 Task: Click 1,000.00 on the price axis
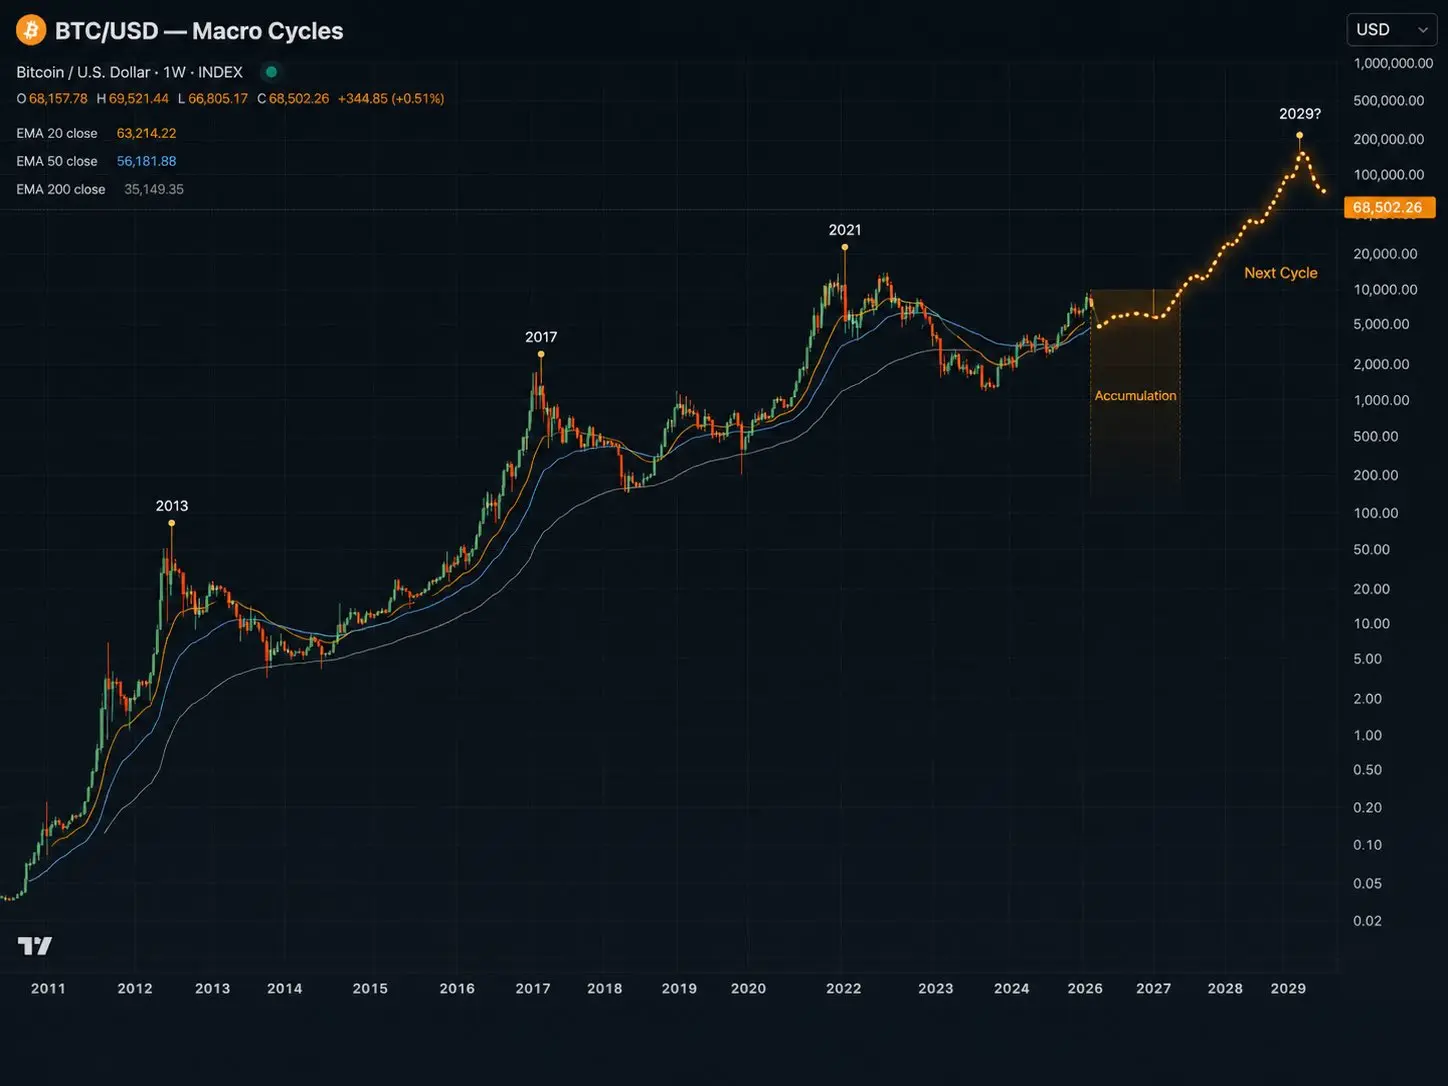(1381, 401)
